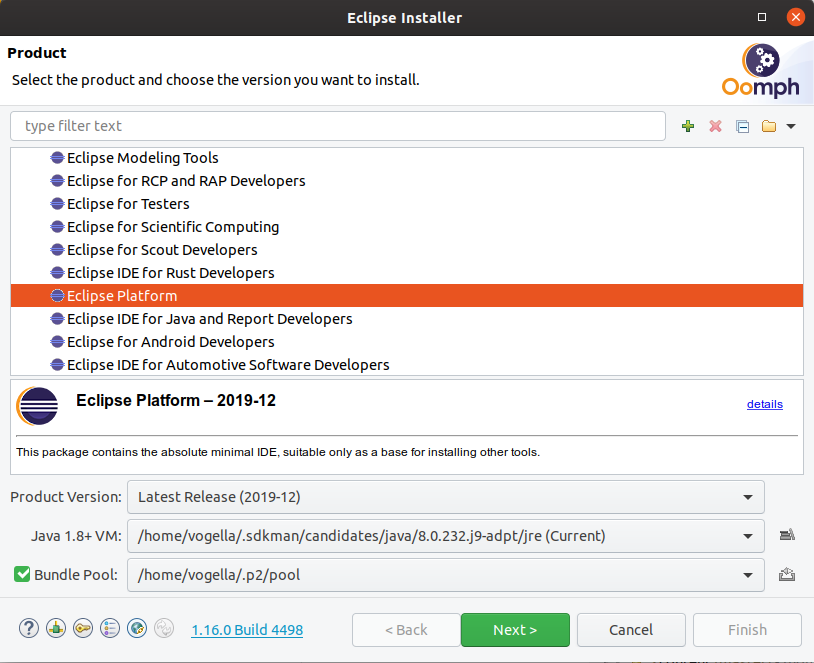The width and height of the screenshot is (814, 663).
Task: Click the icon beside Eclipse for Android Developers
Action: 57,342
